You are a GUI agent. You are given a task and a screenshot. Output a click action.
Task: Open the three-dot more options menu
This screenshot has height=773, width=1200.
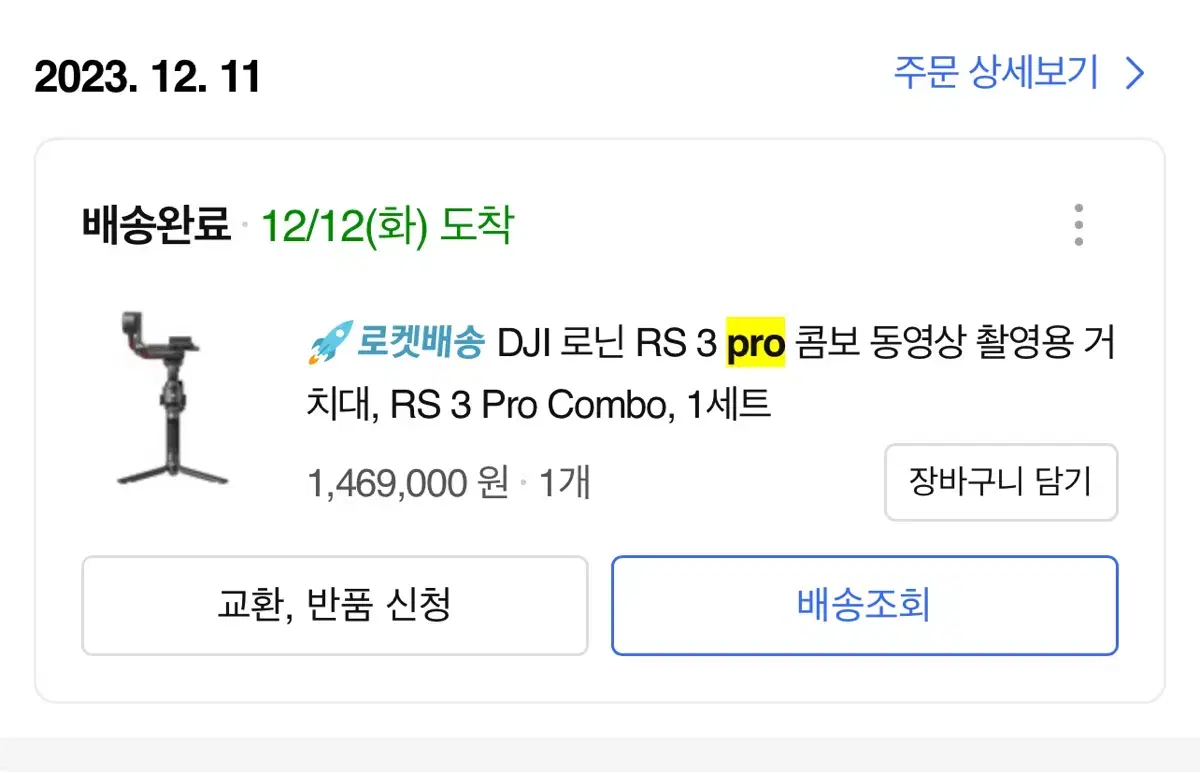[1078, 225]
